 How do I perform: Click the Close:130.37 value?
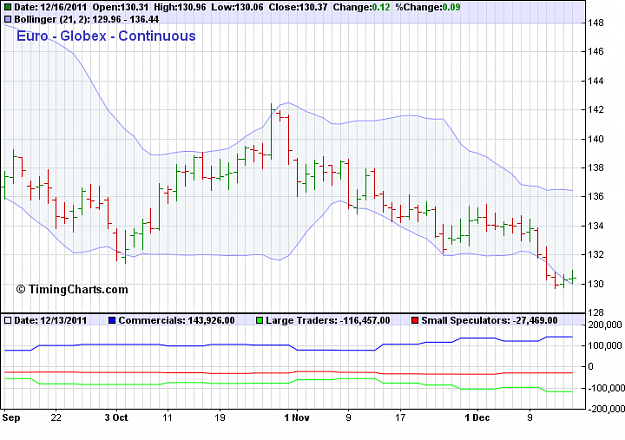coord(298,7)
